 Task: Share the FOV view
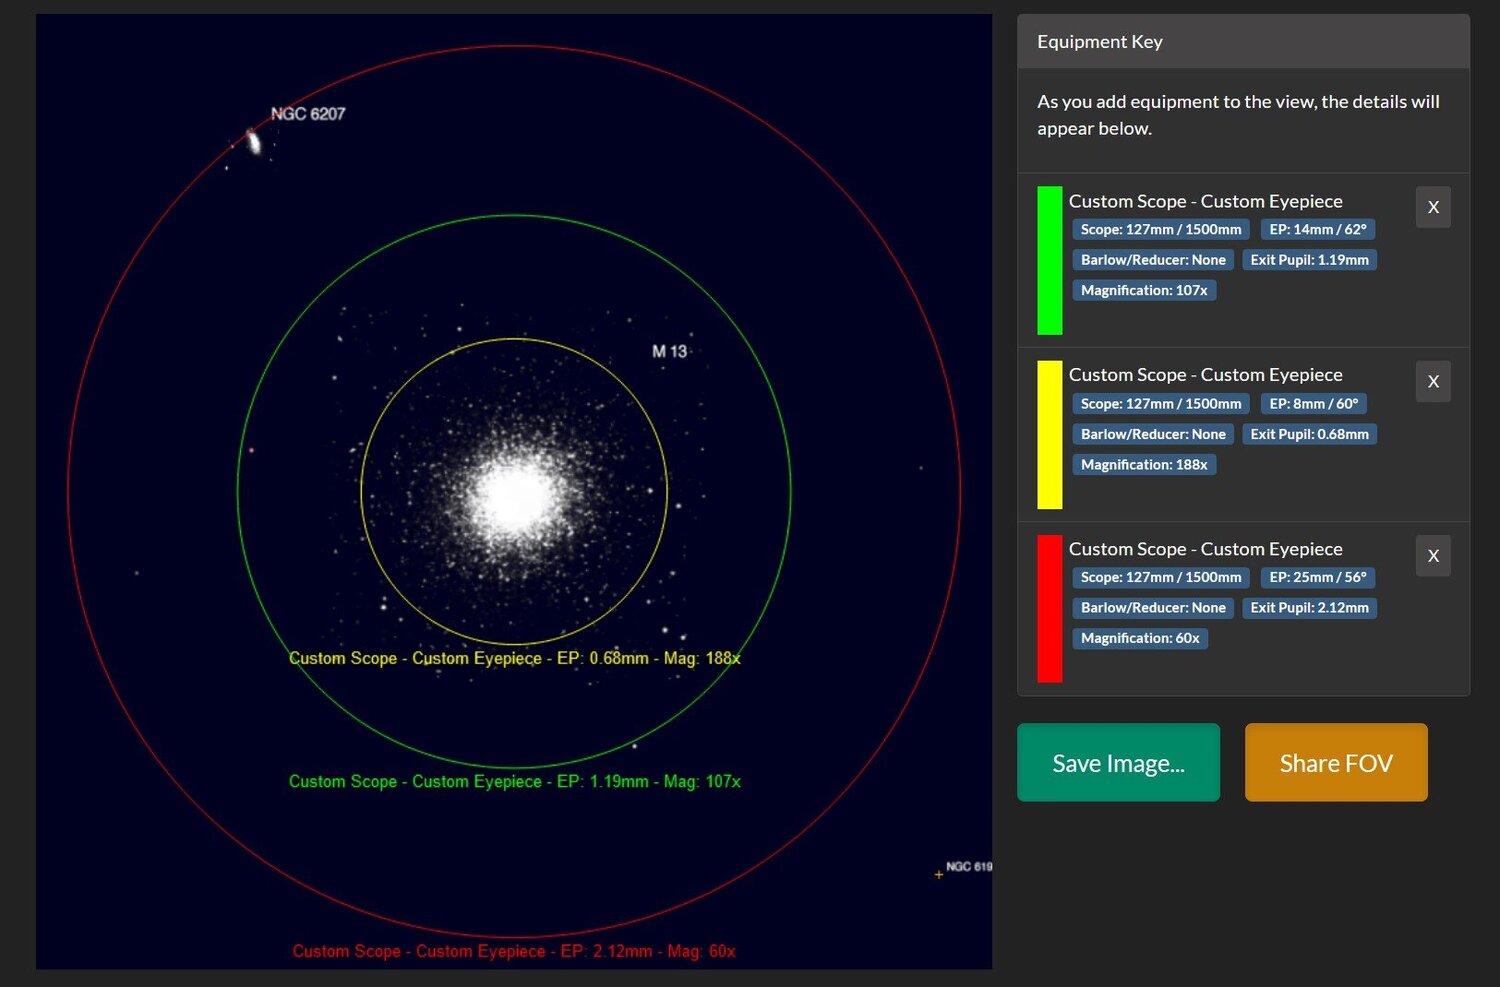point(1336,763)
